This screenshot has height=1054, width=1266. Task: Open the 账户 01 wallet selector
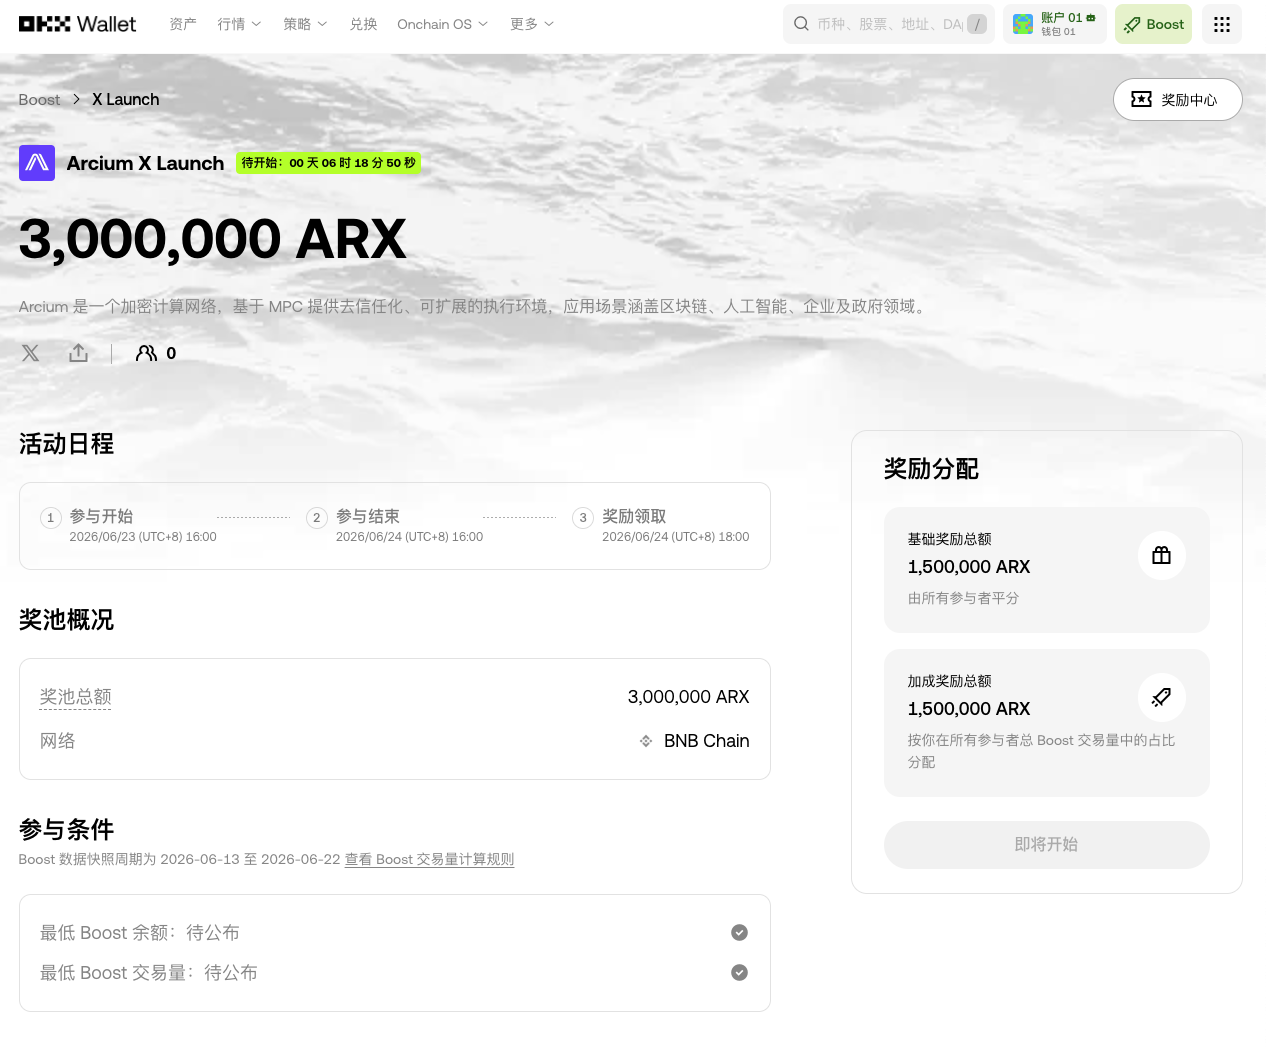click(x=1055, y=24)
